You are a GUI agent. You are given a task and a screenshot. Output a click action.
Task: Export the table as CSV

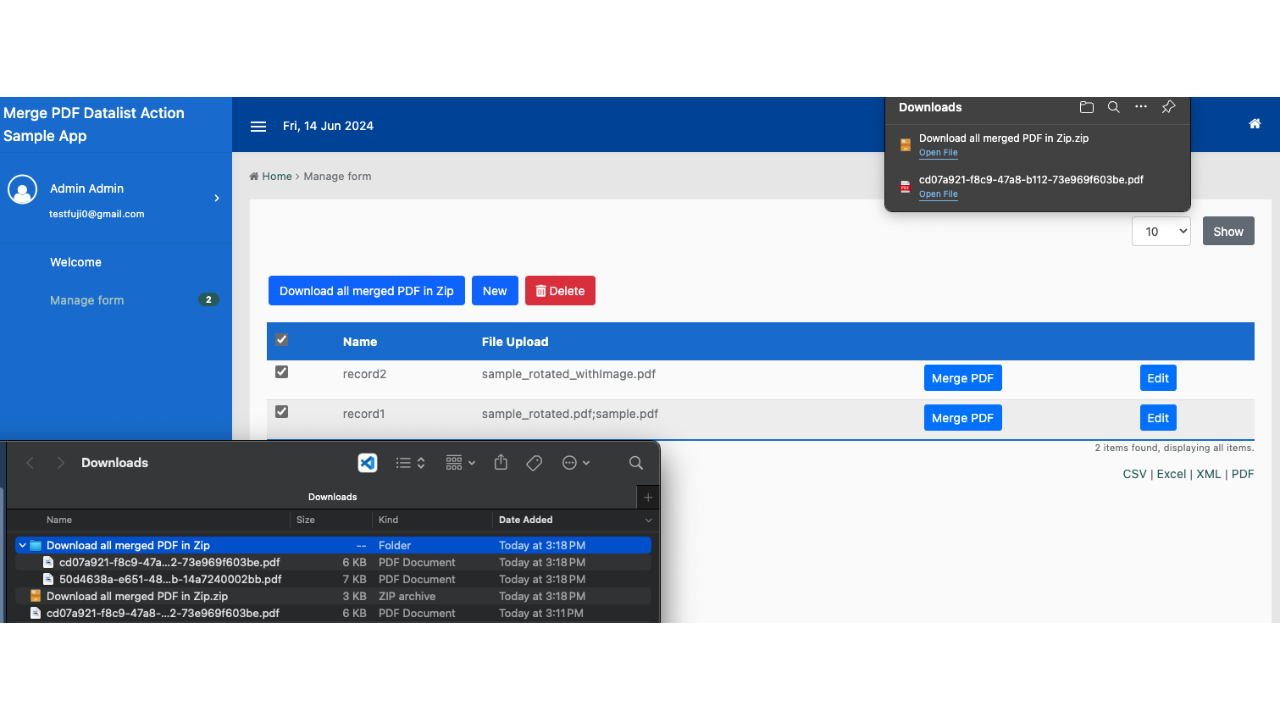coord(1135,474)
